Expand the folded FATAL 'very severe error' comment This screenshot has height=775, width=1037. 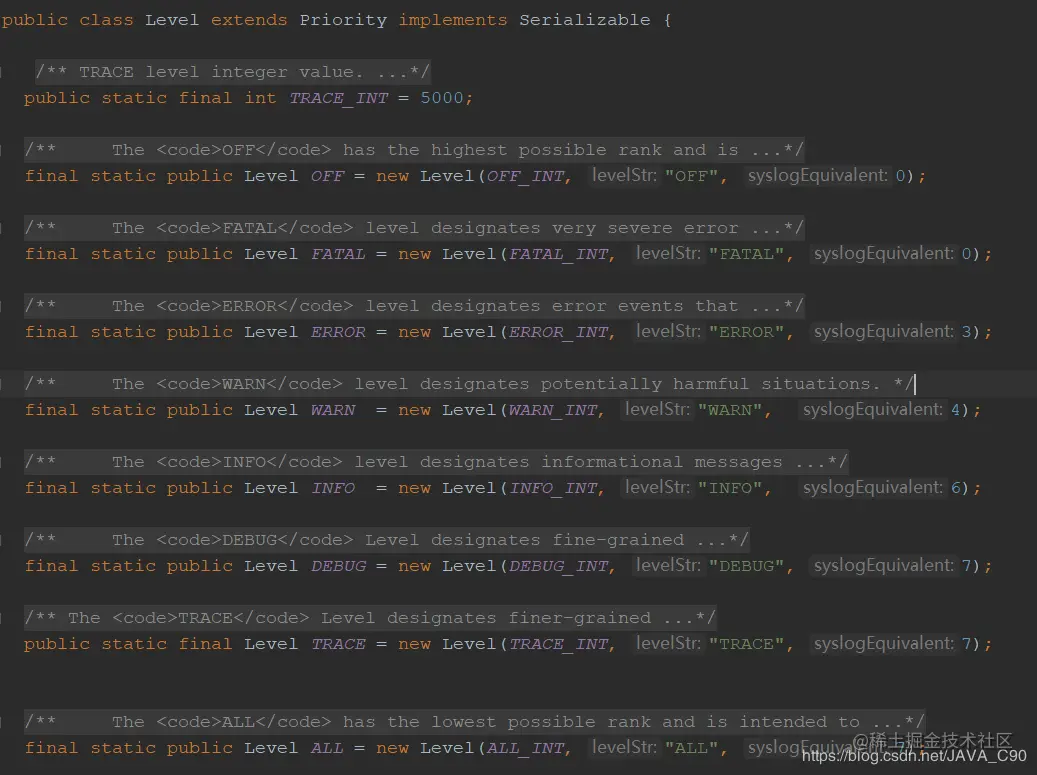(x=414, y=227)
